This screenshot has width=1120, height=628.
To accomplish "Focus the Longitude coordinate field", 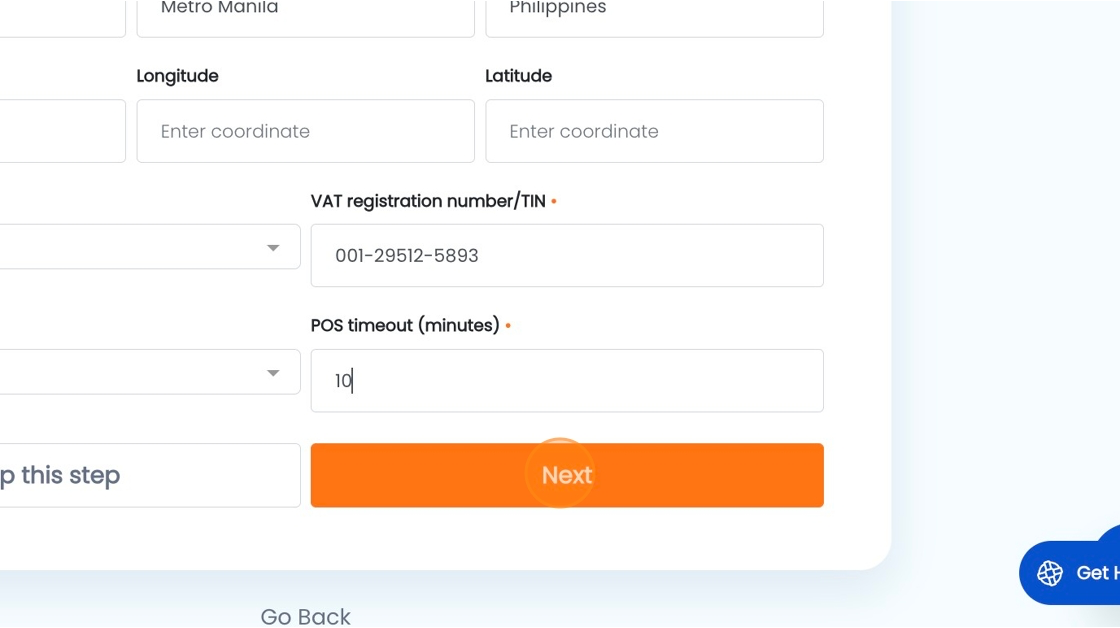I will click(x=306, y=131).
